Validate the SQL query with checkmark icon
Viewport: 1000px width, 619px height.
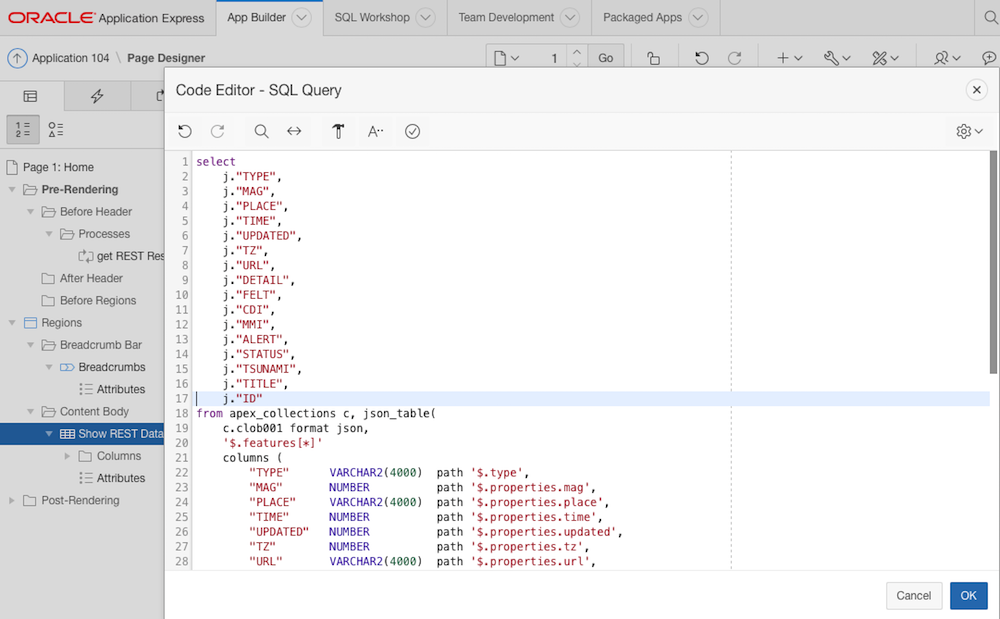coord(412,131)
